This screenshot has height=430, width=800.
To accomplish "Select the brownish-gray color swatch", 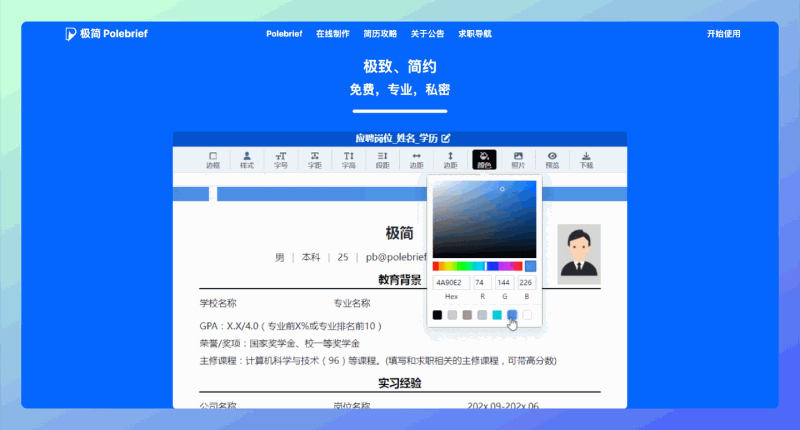I will tap(467, 315).
